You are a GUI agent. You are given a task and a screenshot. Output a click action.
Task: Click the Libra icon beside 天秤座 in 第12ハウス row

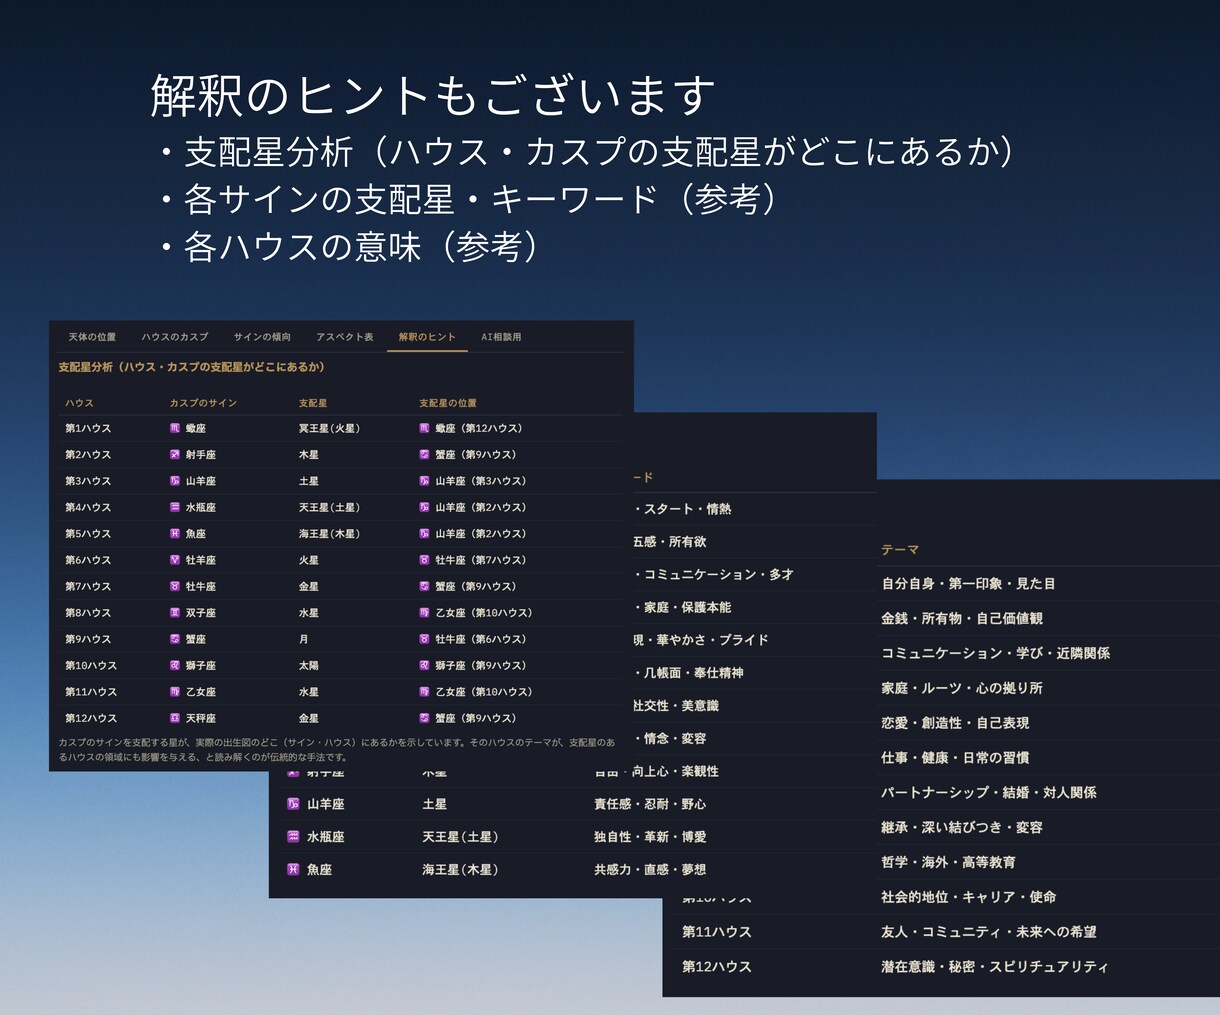click(175, 718)
